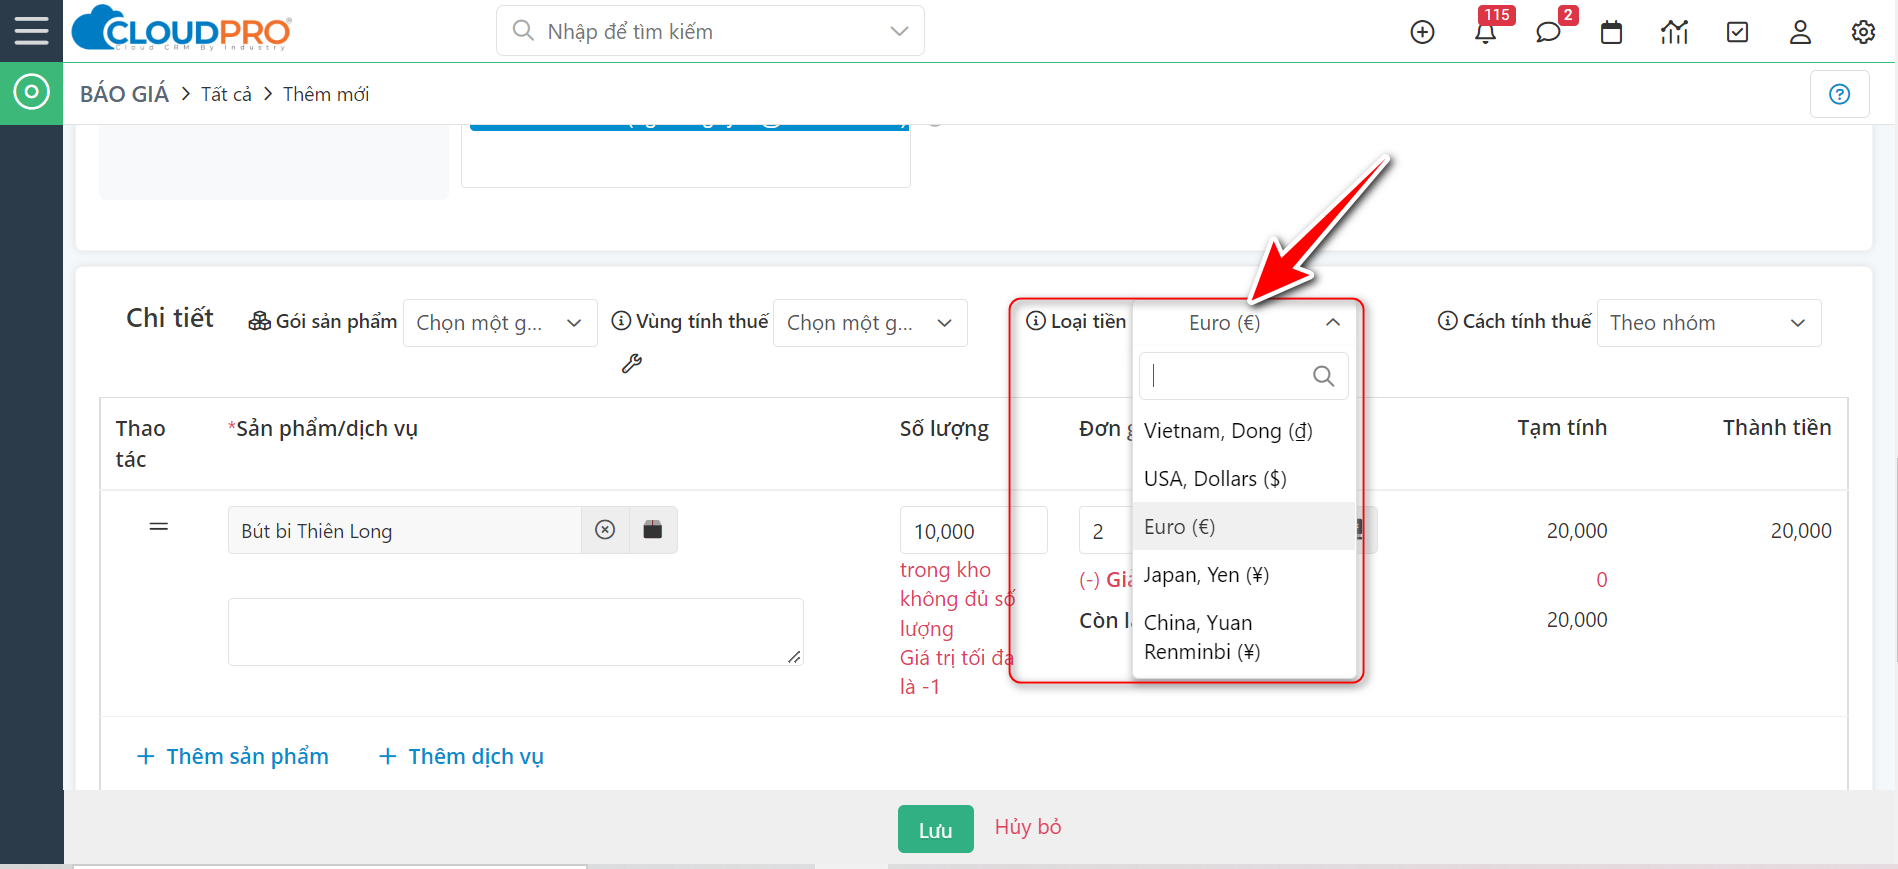The width and height of the screenshot is (1898, 869).
Task: Expand the global search dropdown arrow
Action: pos(899,31)
